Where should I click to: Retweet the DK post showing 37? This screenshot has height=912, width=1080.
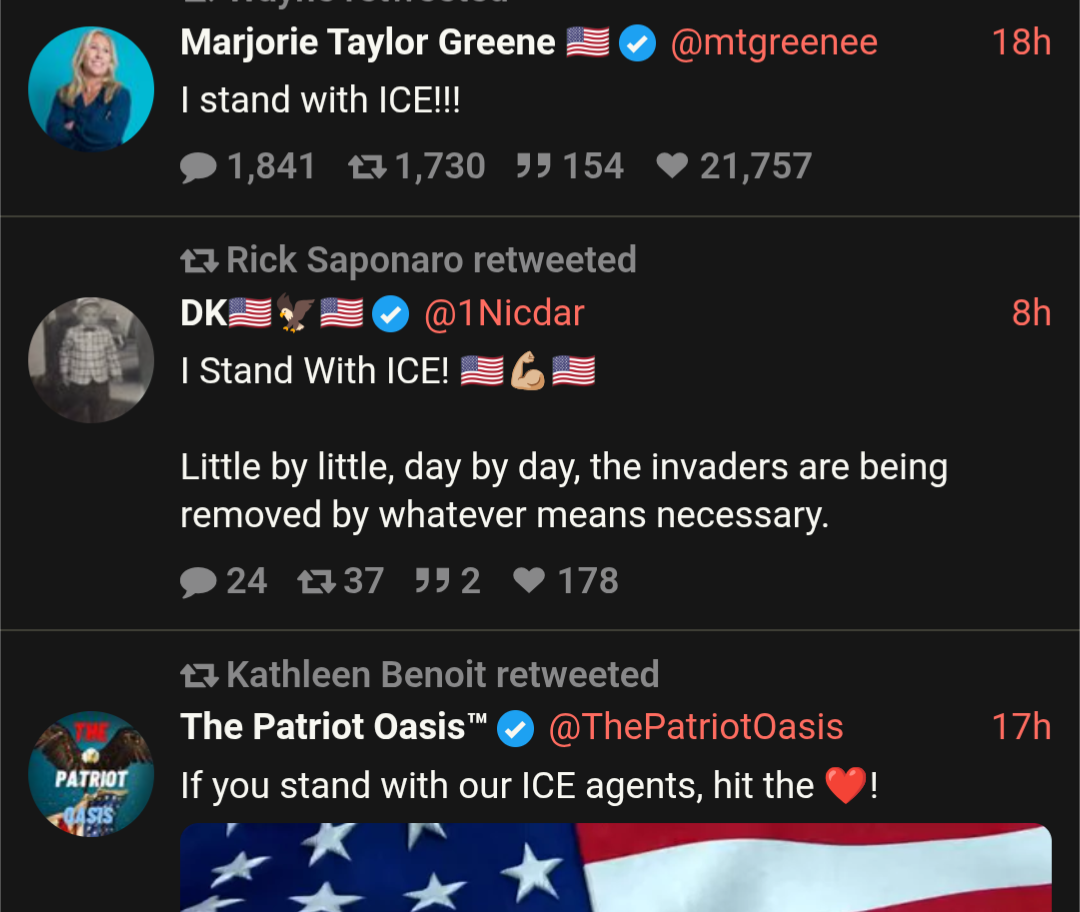click(x=316, y=581)
